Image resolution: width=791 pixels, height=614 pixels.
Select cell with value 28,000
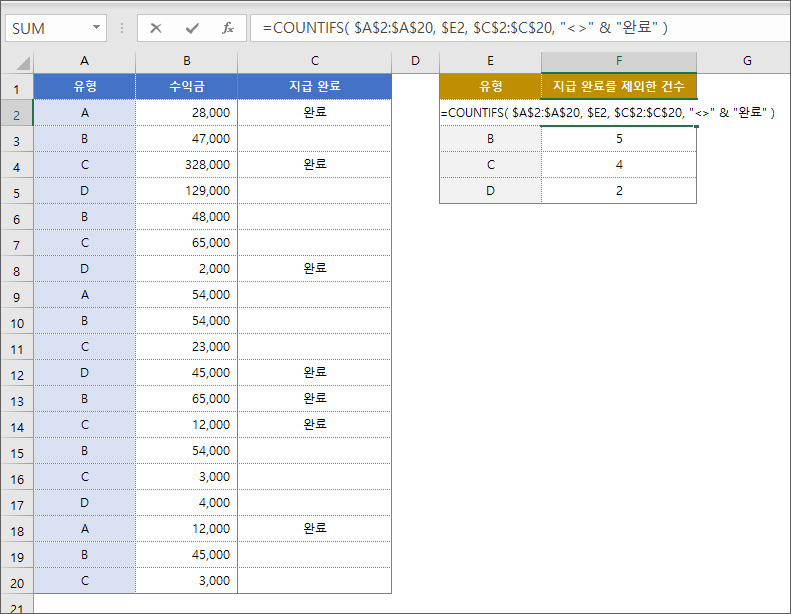187,113
